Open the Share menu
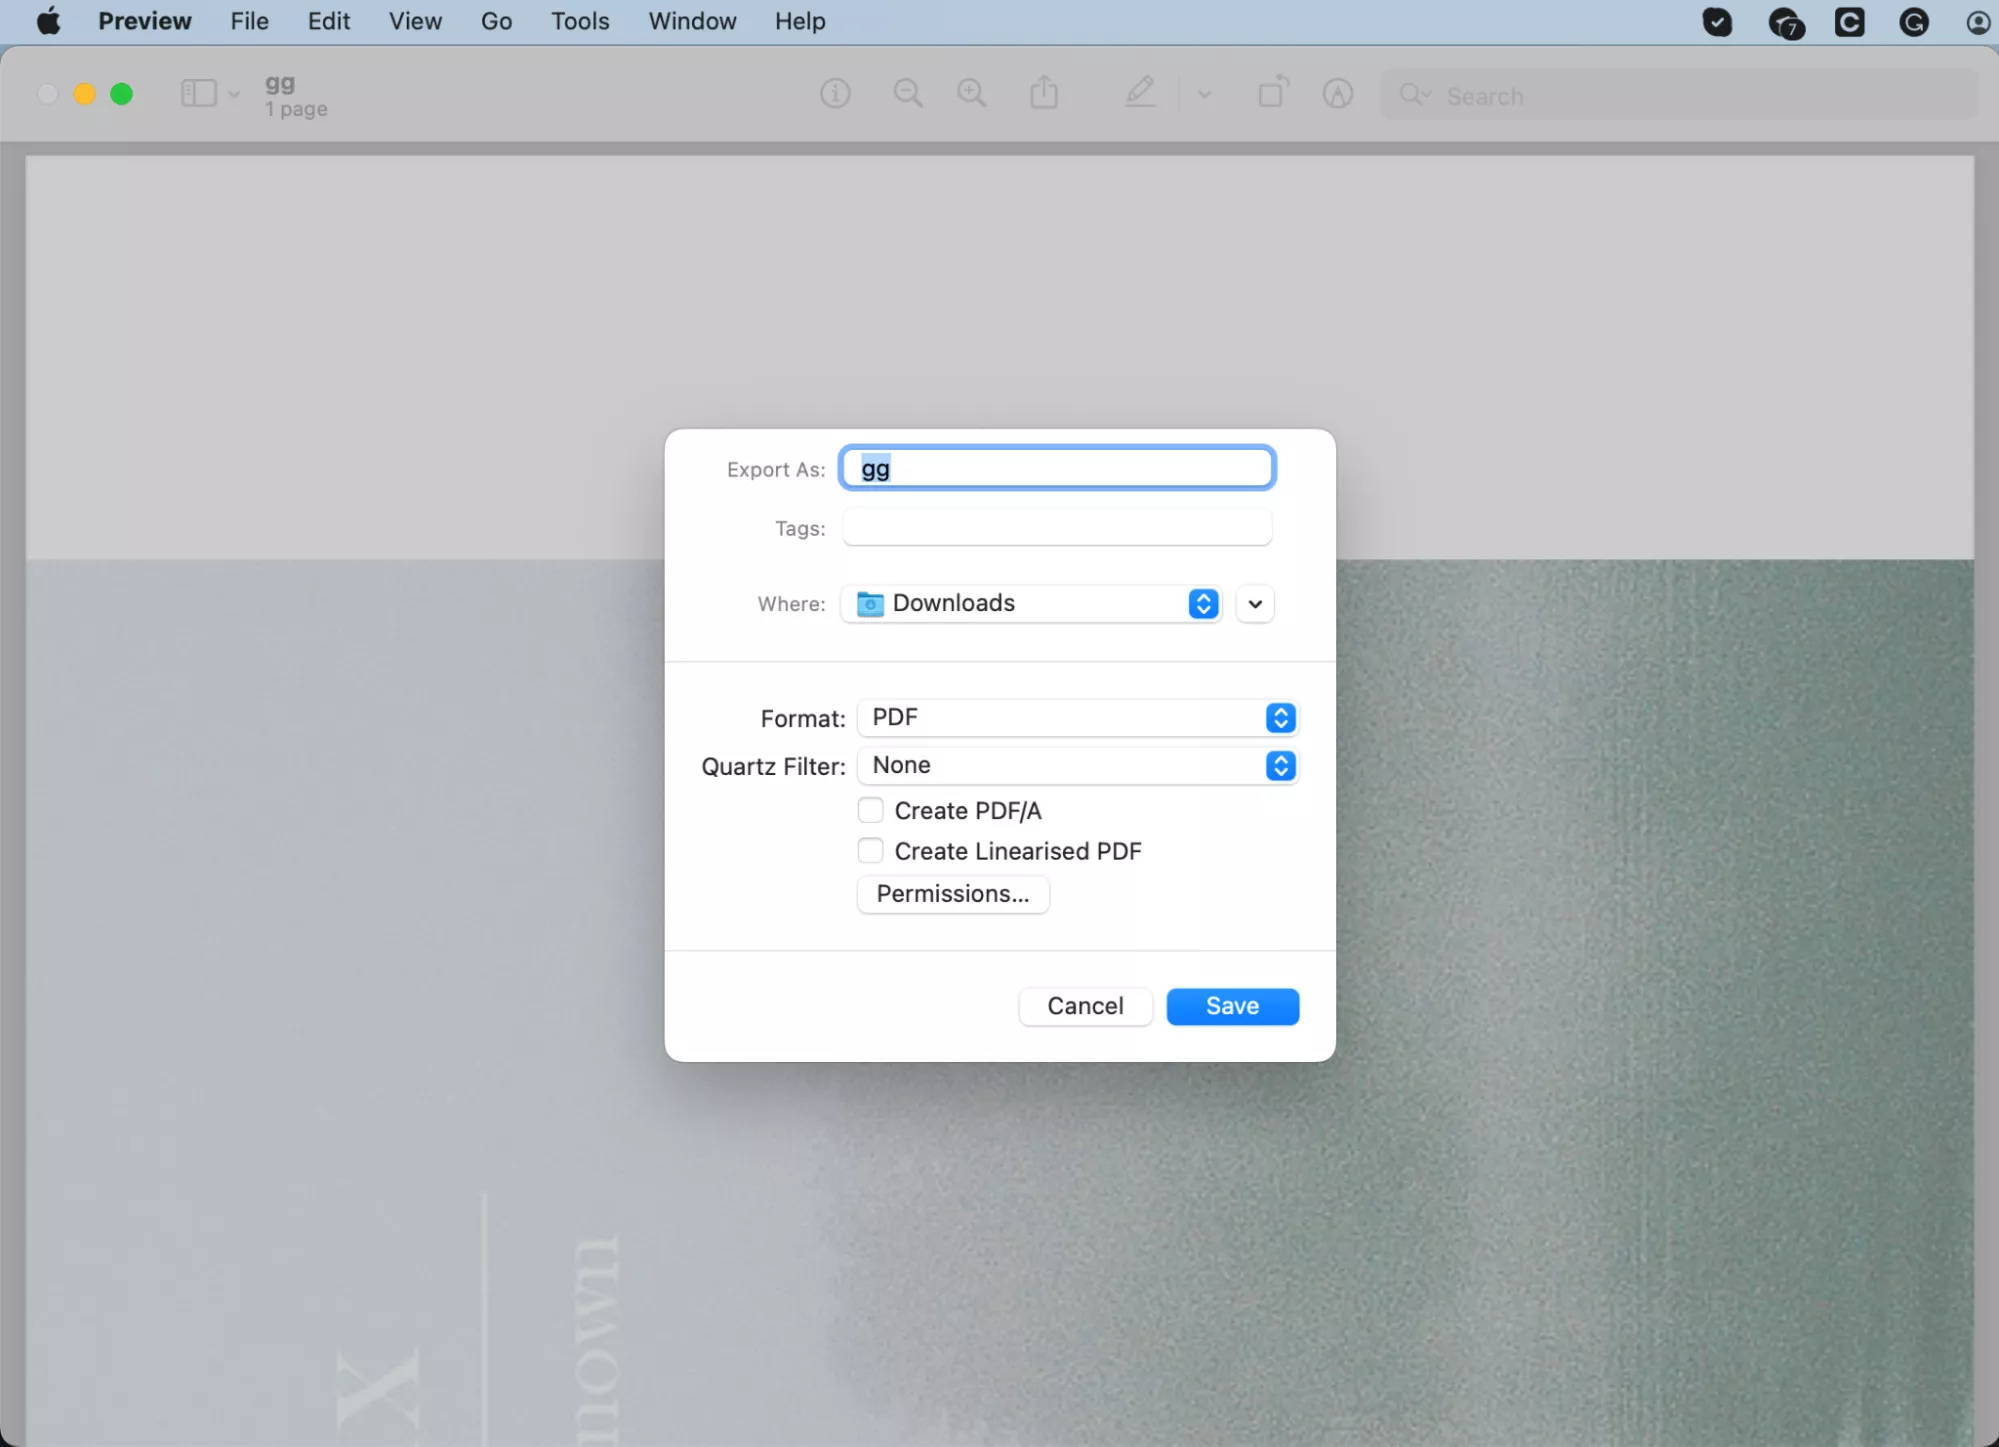 [1043, 93]
